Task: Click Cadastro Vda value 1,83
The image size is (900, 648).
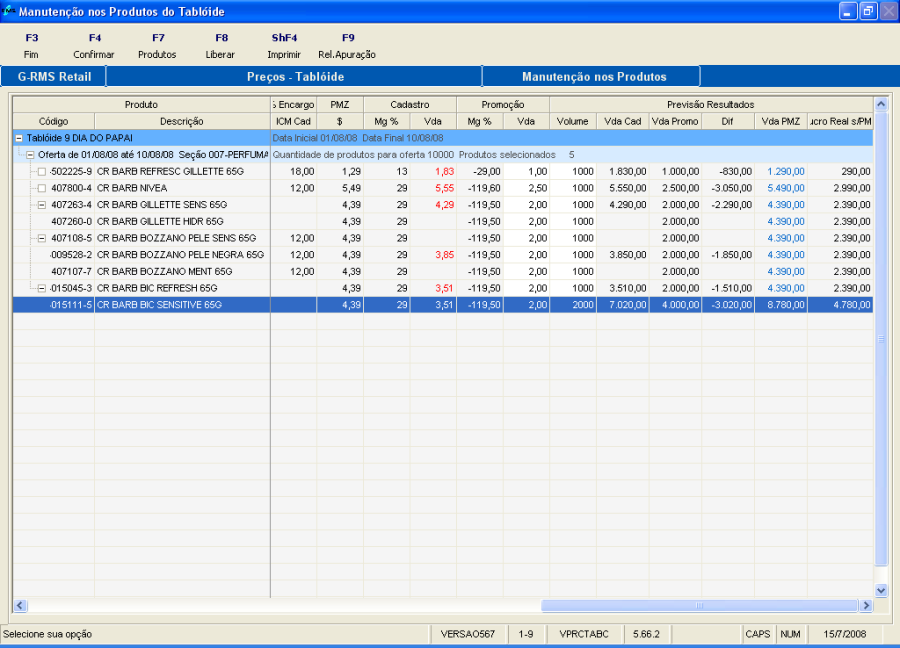Action: point(444,172)
